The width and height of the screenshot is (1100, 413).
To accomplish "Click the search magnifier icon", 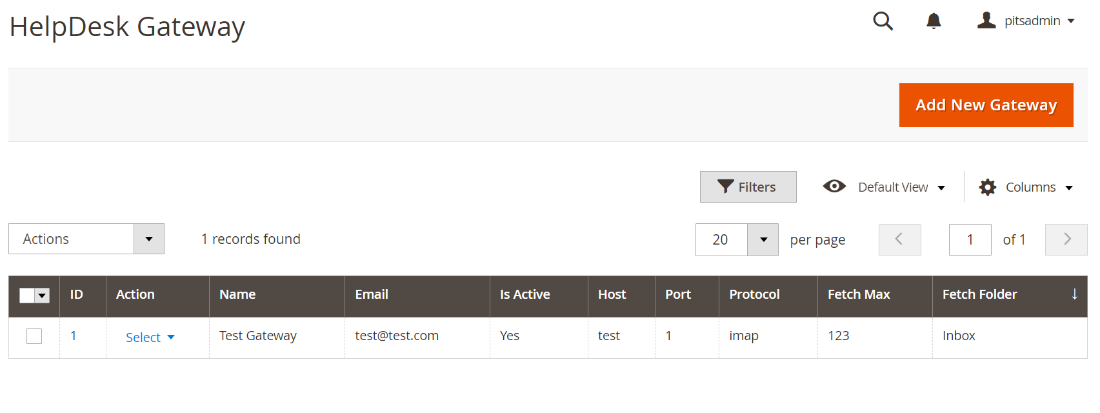I will (883, 21).
